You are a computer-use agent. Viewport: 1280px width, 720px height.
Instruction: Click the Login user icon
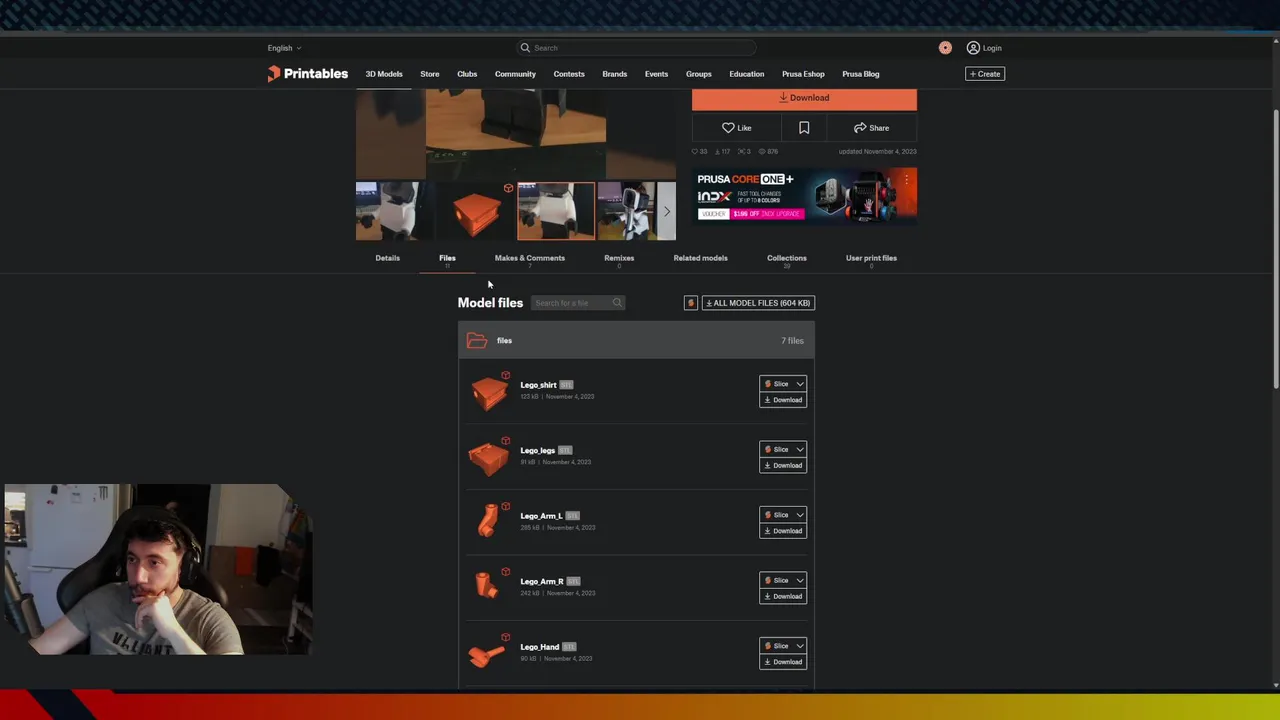973,48
